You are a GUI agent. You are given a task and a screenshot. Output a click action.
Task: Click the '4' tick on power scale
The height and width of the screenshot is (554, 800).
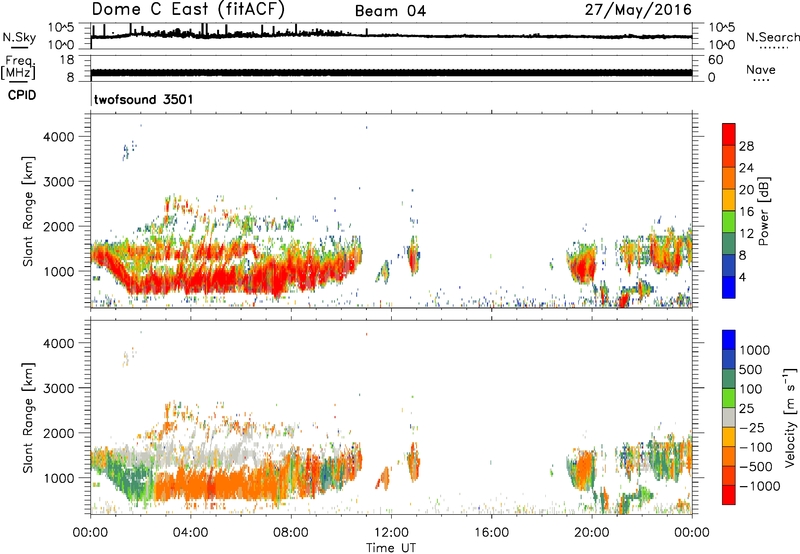[x=742, y=277]
